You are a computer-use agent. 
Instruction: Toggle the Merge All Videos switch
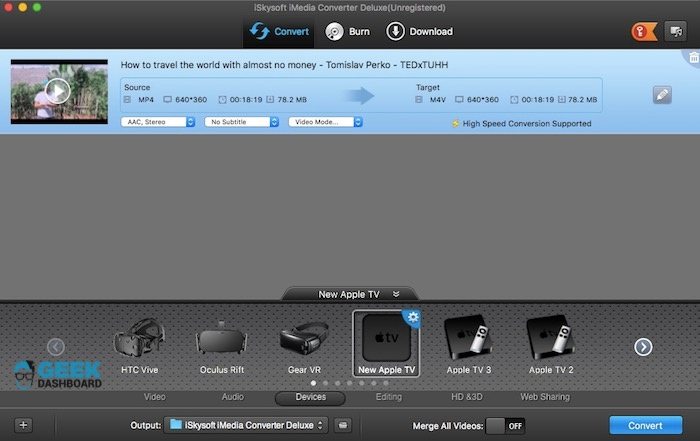(505, 426)
